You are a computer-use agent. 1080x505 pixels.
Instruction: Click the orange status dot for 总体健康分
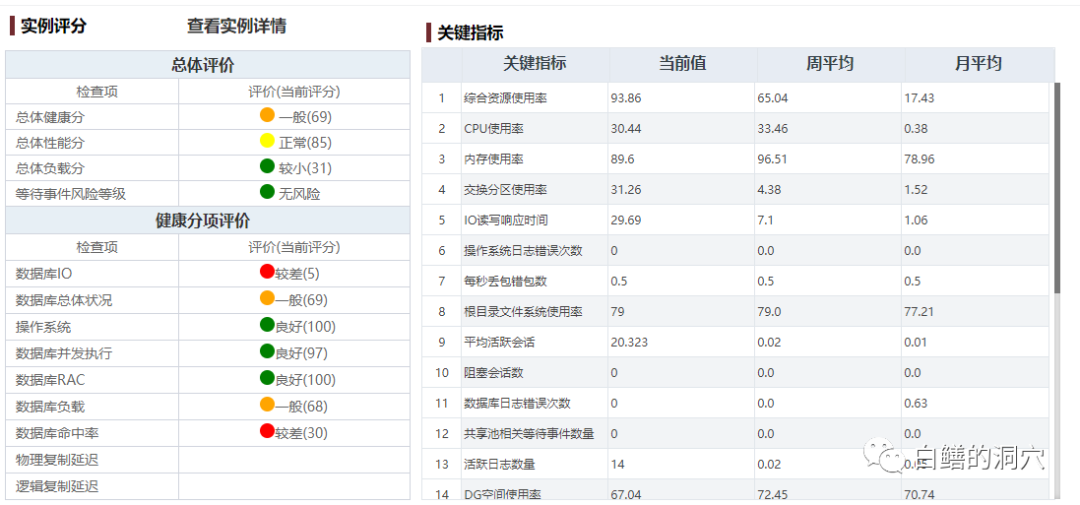(267, 115)
